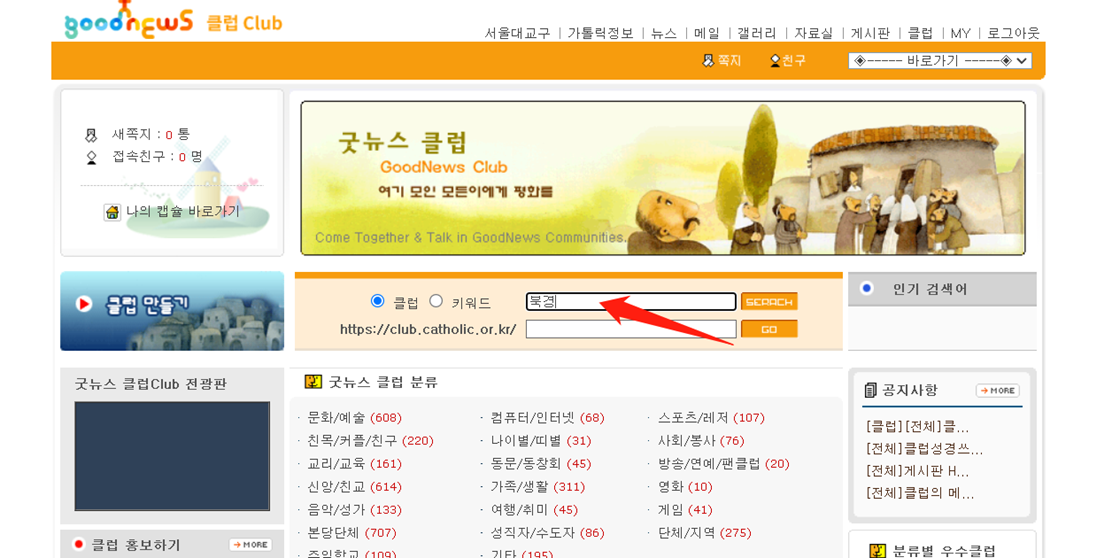Viewport: 1112px width, 558px height.
Task: Click 클럽 홍보하기 heading
Action: pos(135,545)
